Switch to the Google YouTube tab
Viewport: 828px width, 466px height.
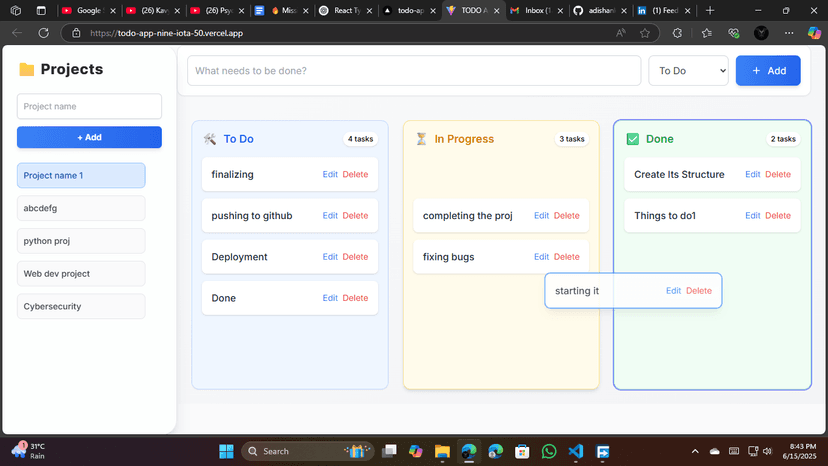(89, 10)
